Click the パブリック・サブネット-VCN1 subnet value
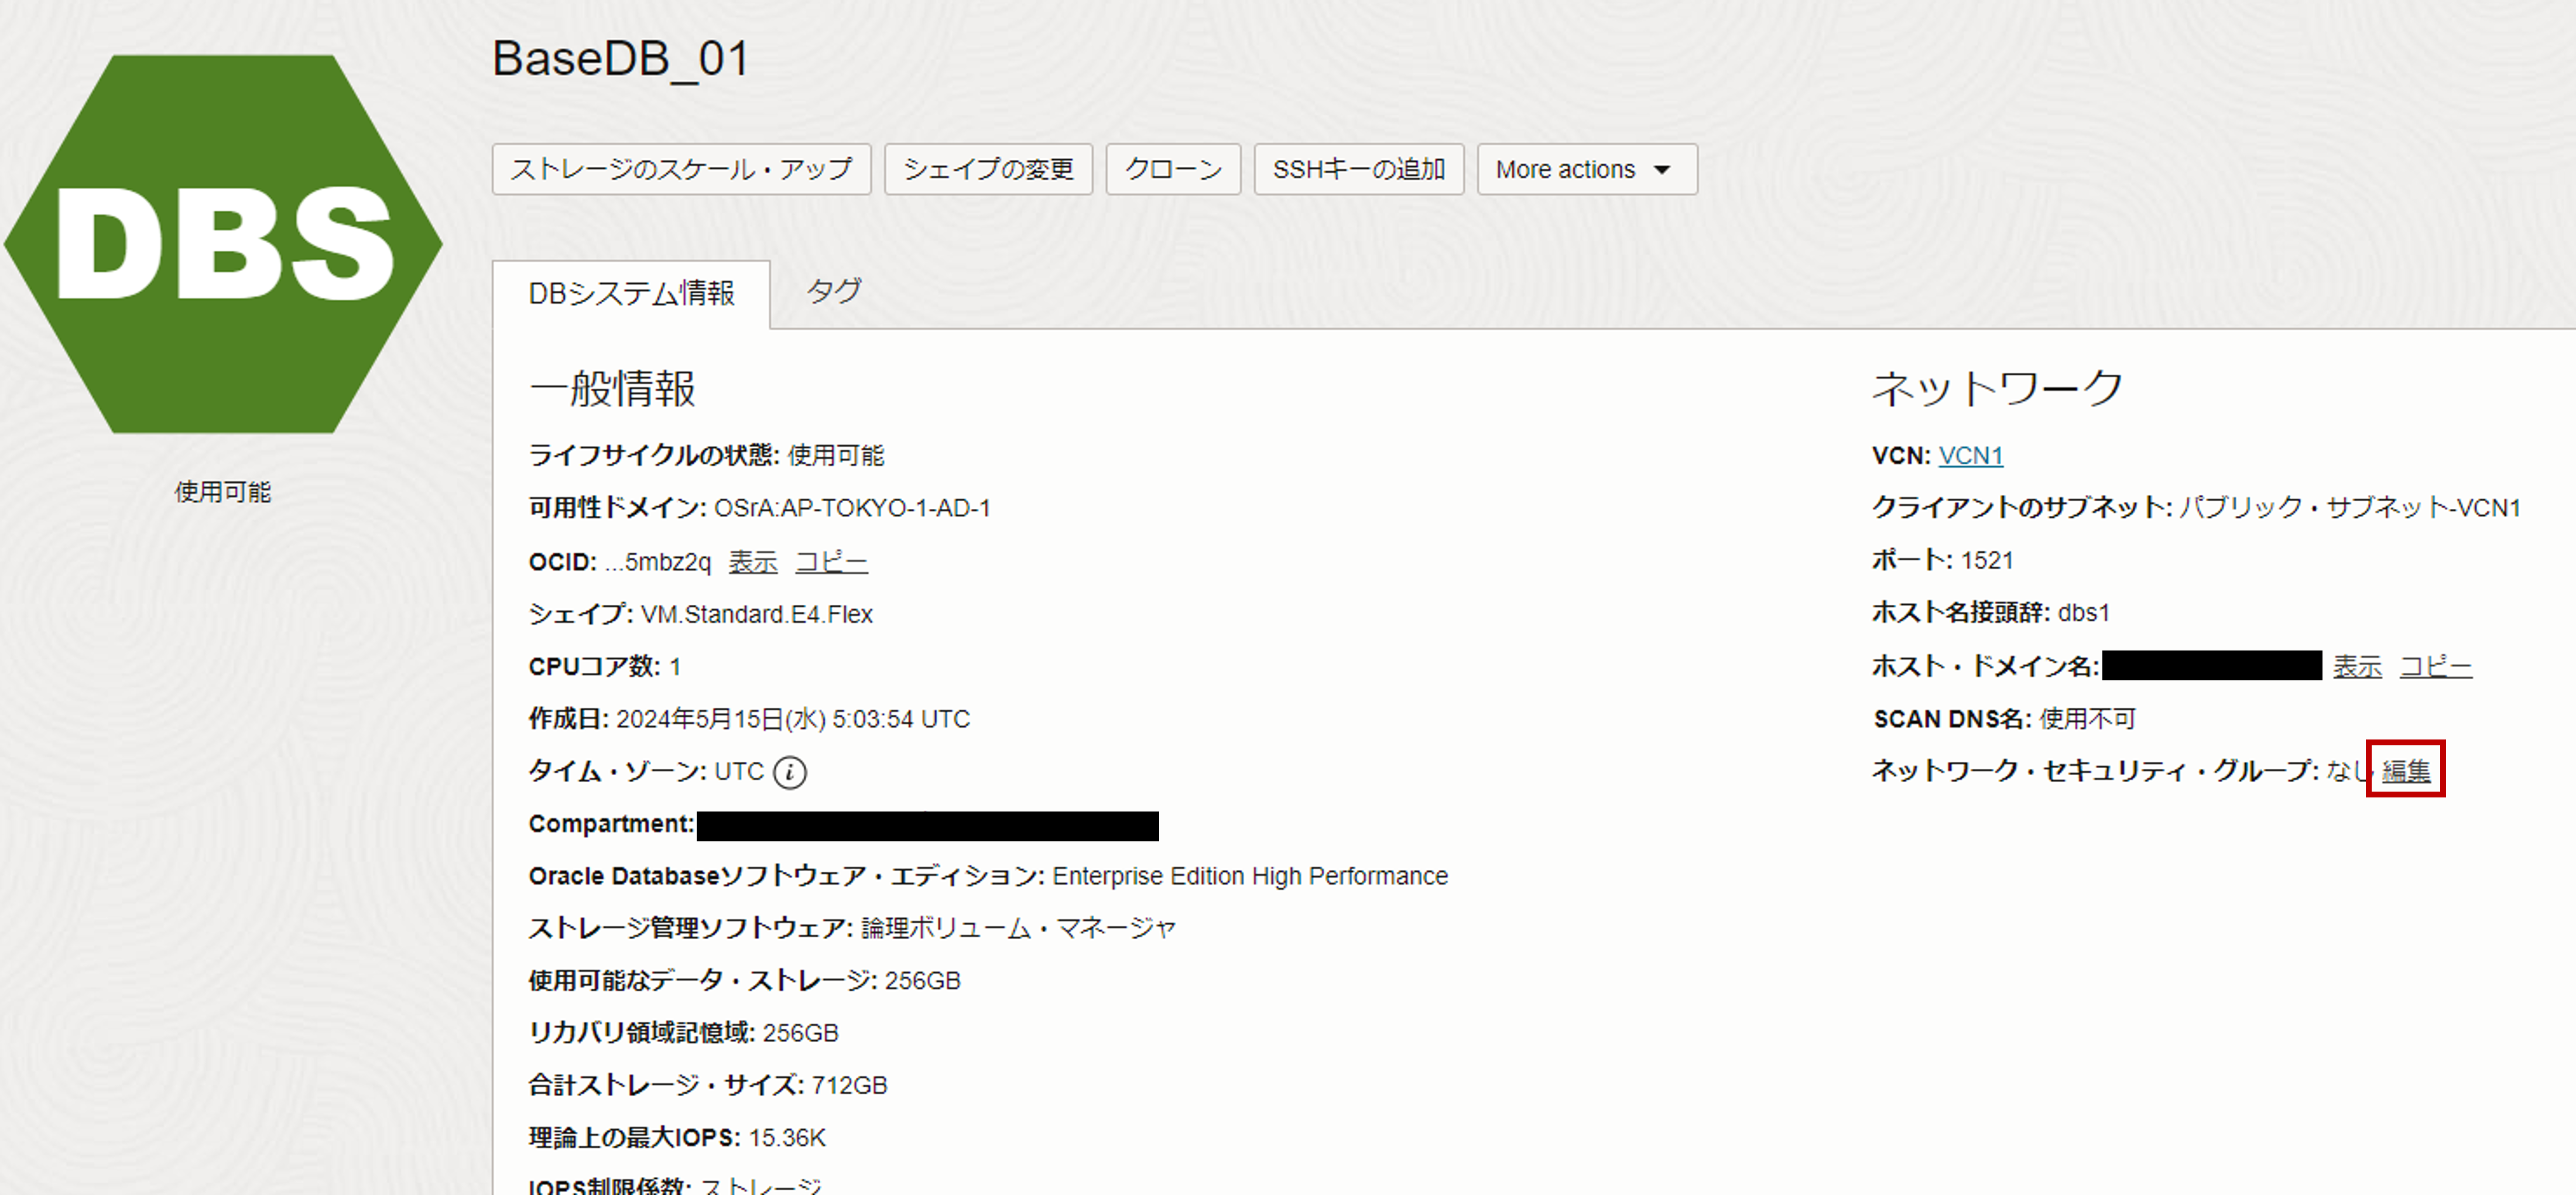 (2350, 508)
